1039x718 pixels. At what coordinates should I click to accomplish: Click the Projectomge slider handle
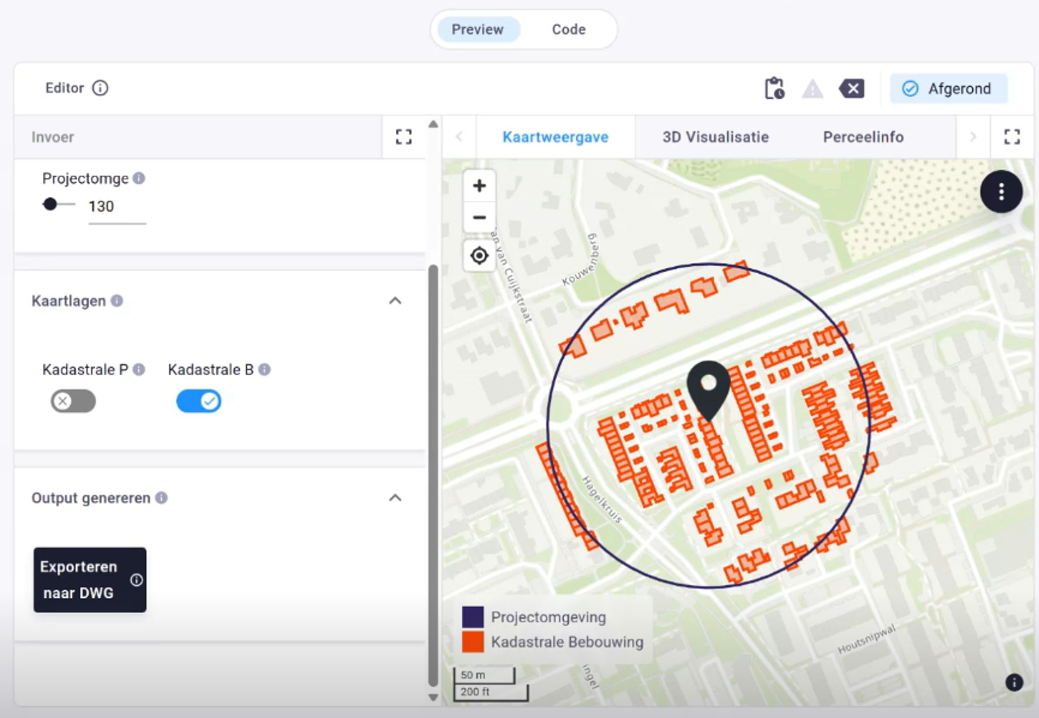tap(50, 204)
